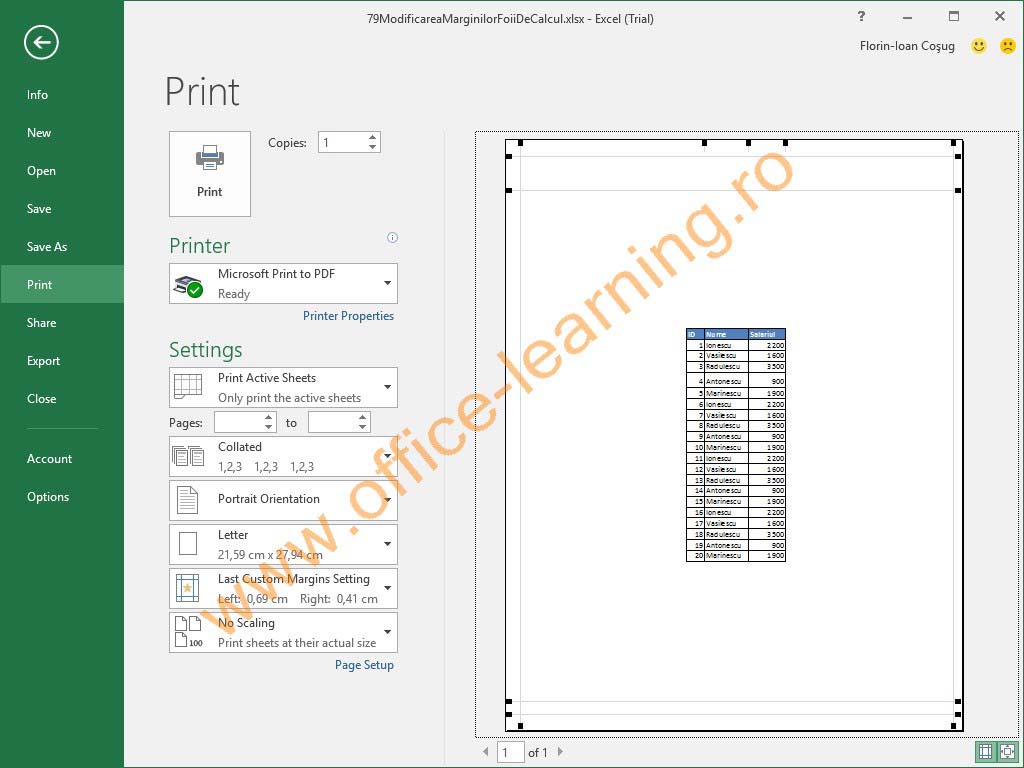The image size is (1024, 768).
Task: Click the frown feedback icon
Action: (x=1008, y=46)
